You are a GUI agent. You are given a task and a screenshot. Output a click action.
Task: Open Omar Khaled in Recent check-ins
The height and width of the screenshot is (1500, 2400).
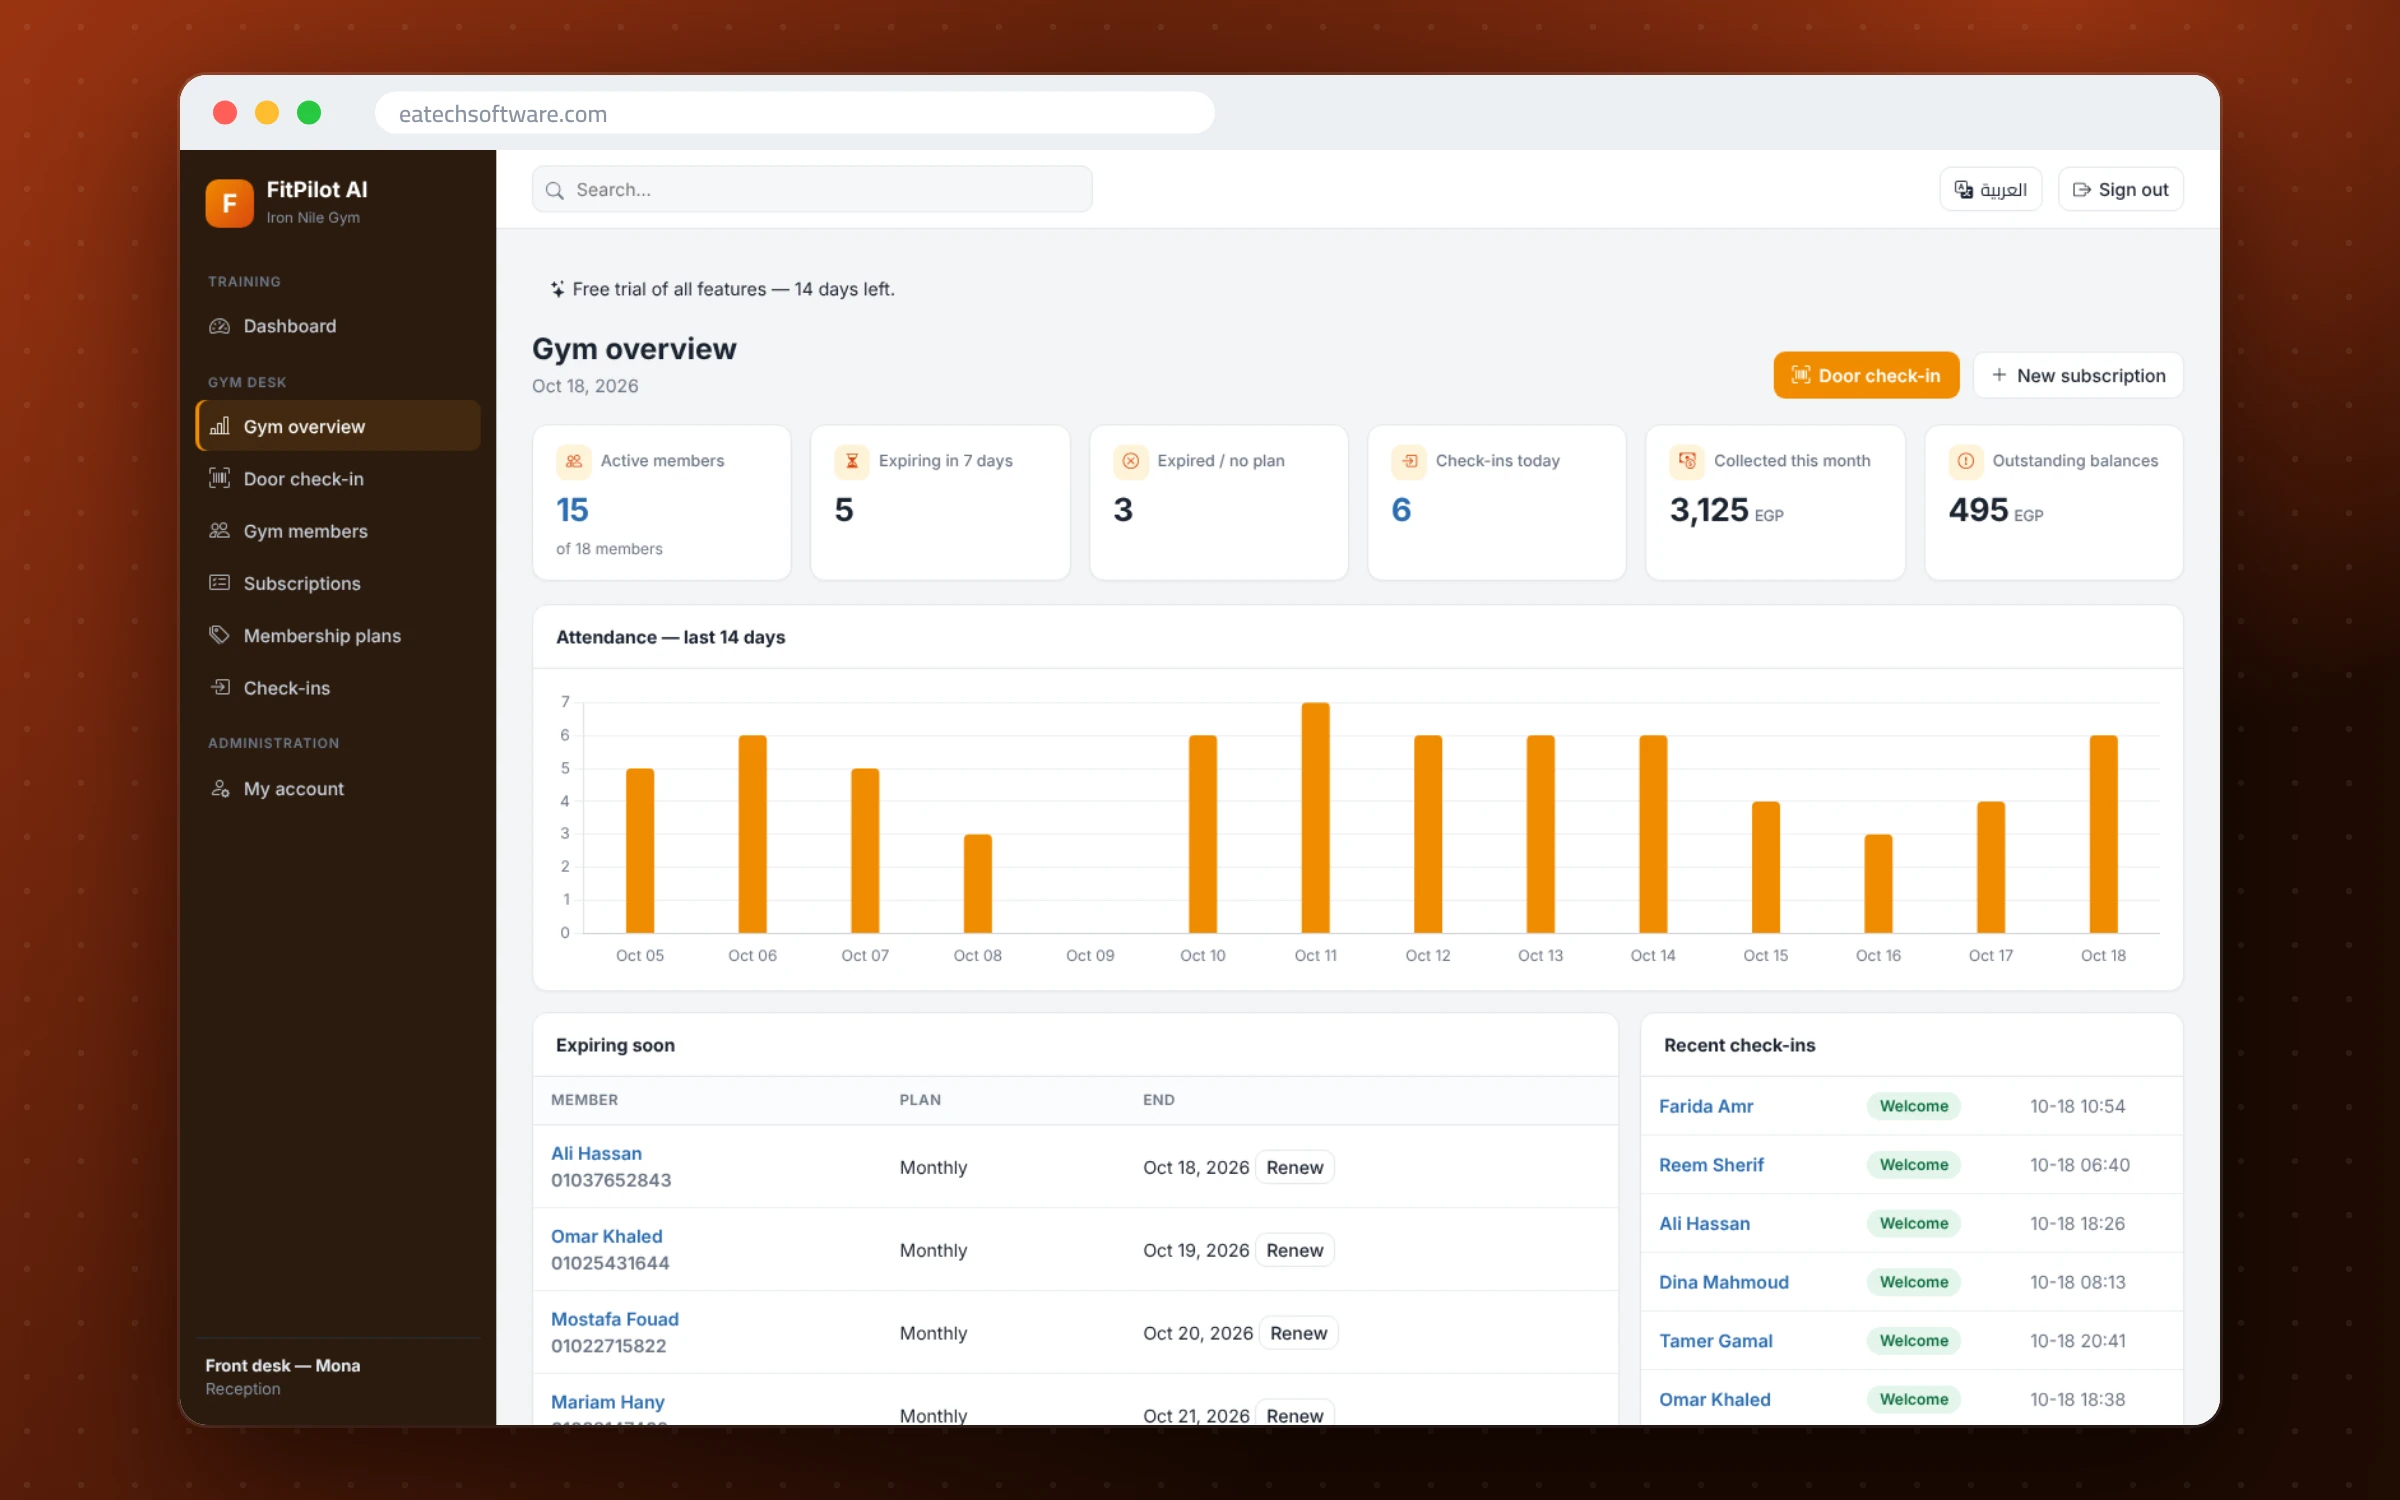(1714, 1399)
